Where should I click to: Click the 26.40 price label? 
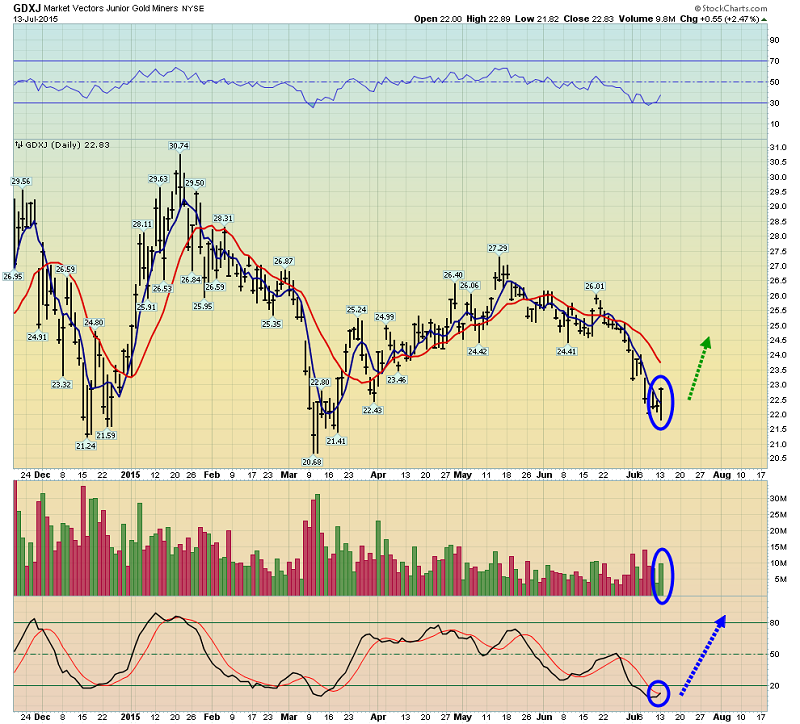click(x=453, y=275)
